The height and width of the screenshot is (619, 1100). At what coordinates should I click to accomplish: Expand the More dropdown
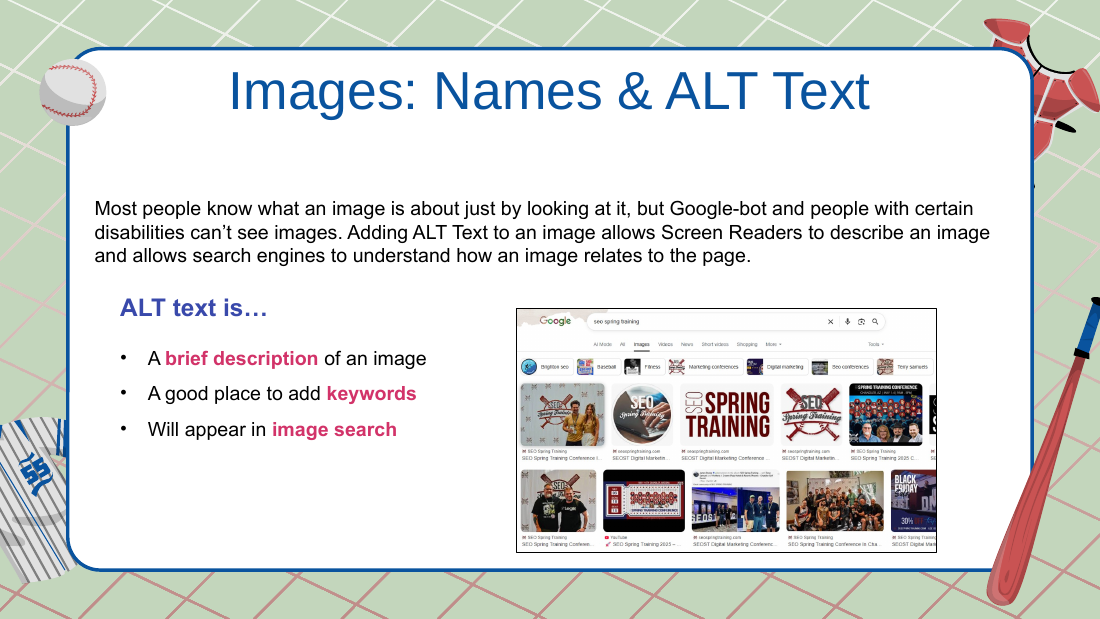[x=773, y=345]
